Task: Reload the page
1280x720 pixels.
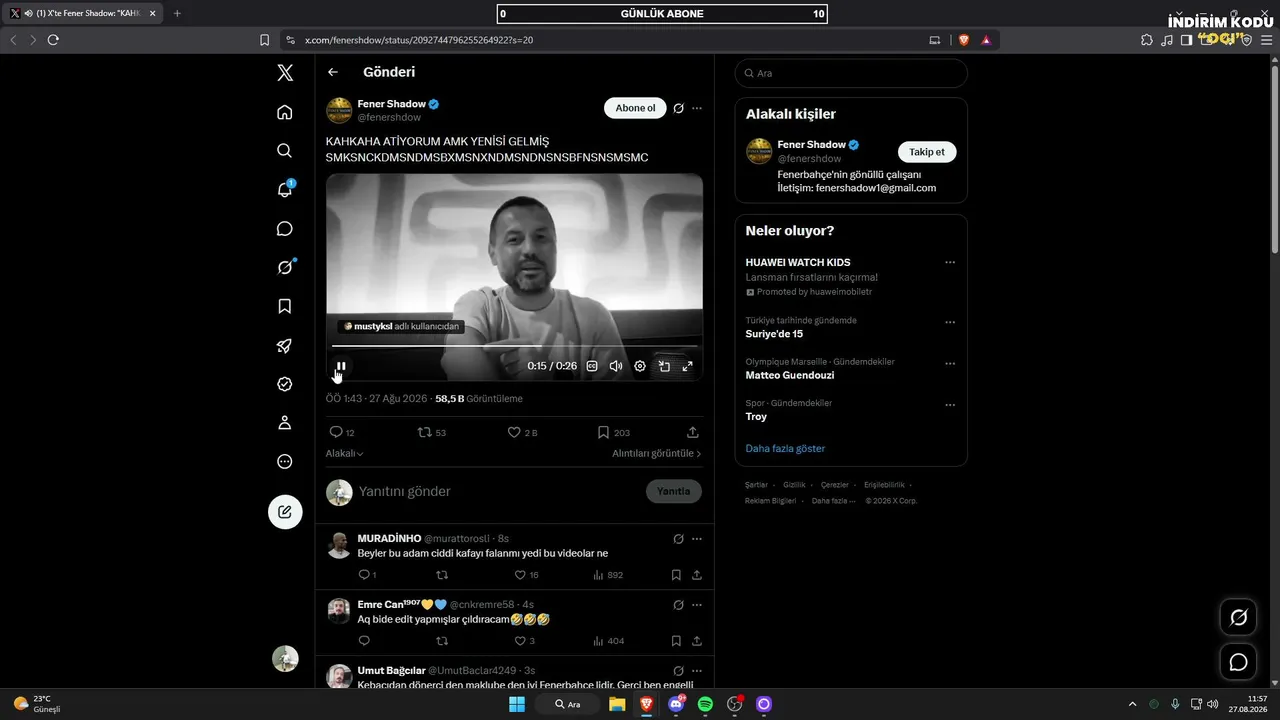Action: (53, 40)
